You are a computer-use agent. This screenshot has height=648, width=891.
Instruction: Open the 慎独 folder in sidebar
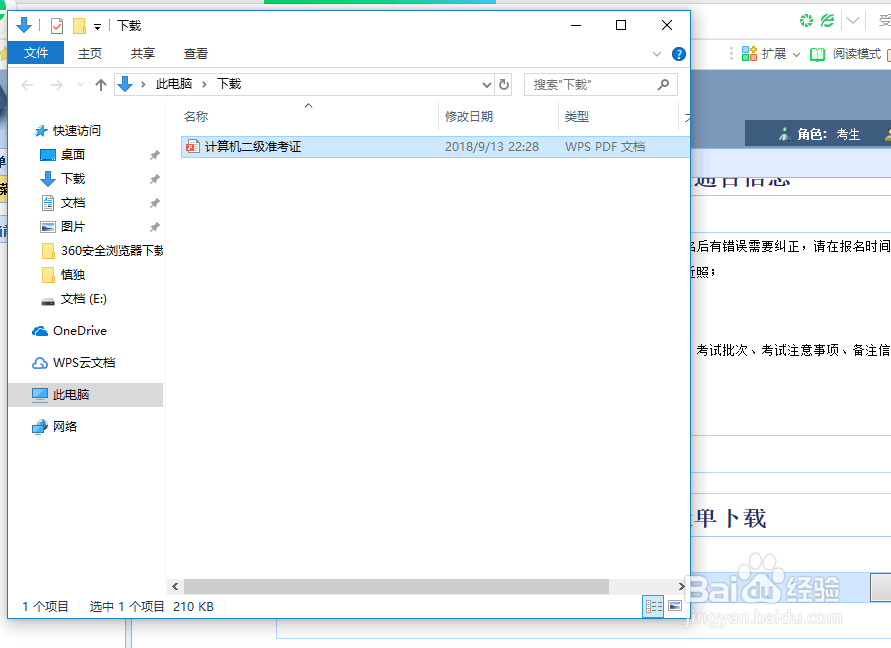pyautogui.click(x=73, y=275)
